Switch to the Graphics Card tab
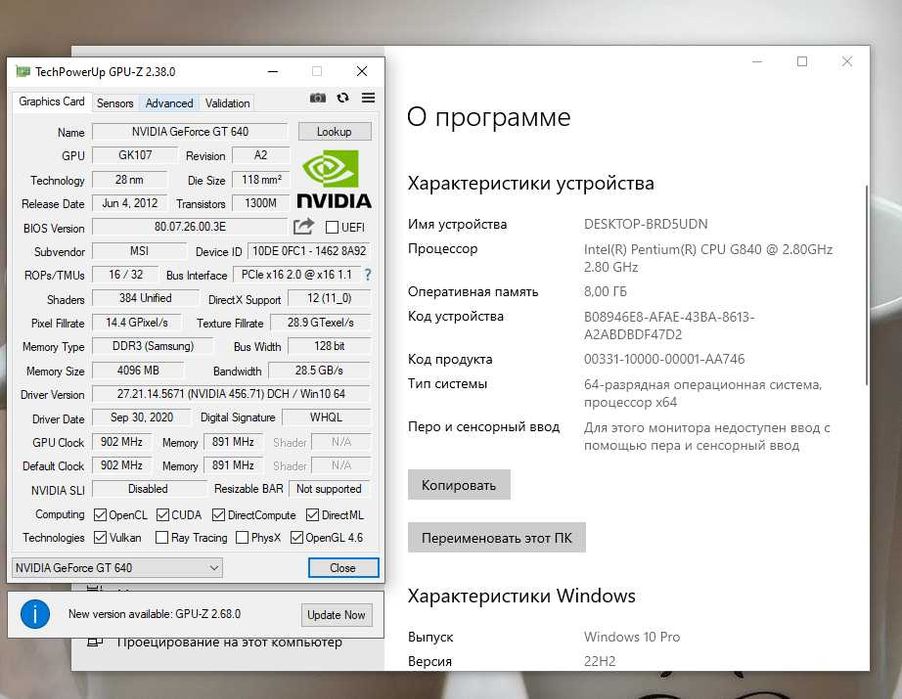Viewport: 902px width, 699px height. (51, 102)
